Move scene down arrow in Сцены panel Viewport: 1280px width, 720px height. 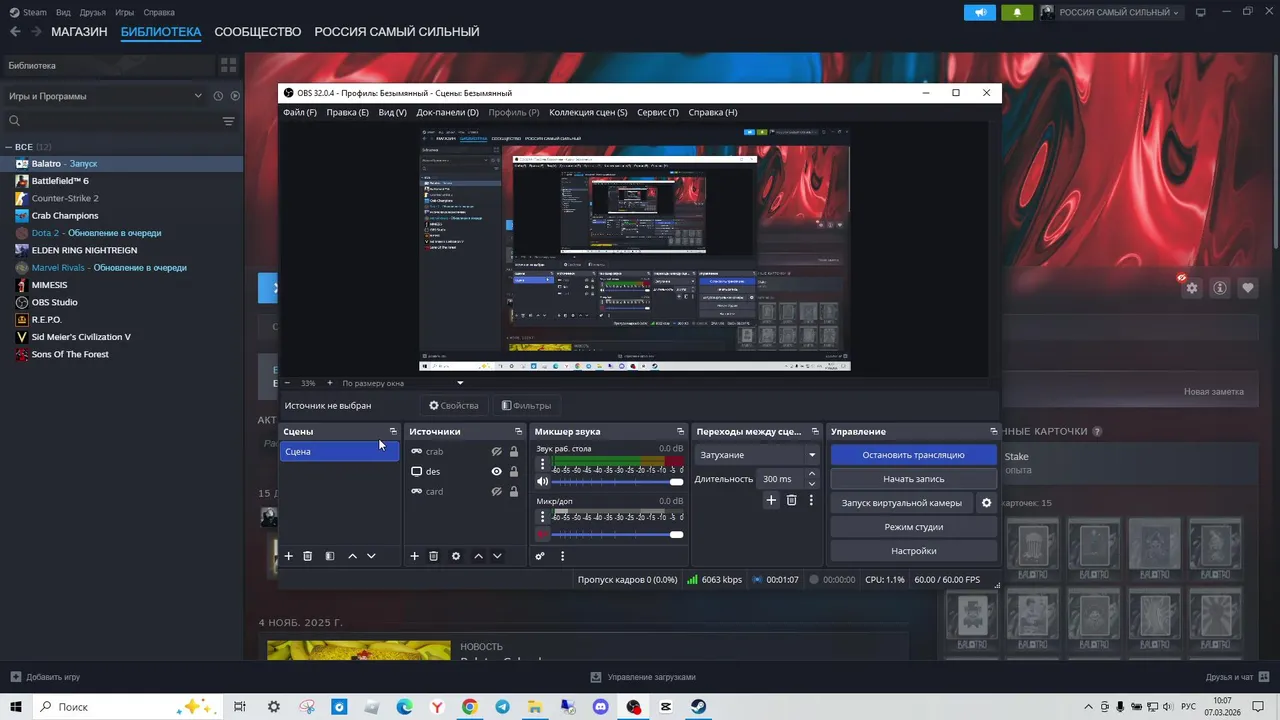[371, 556]
